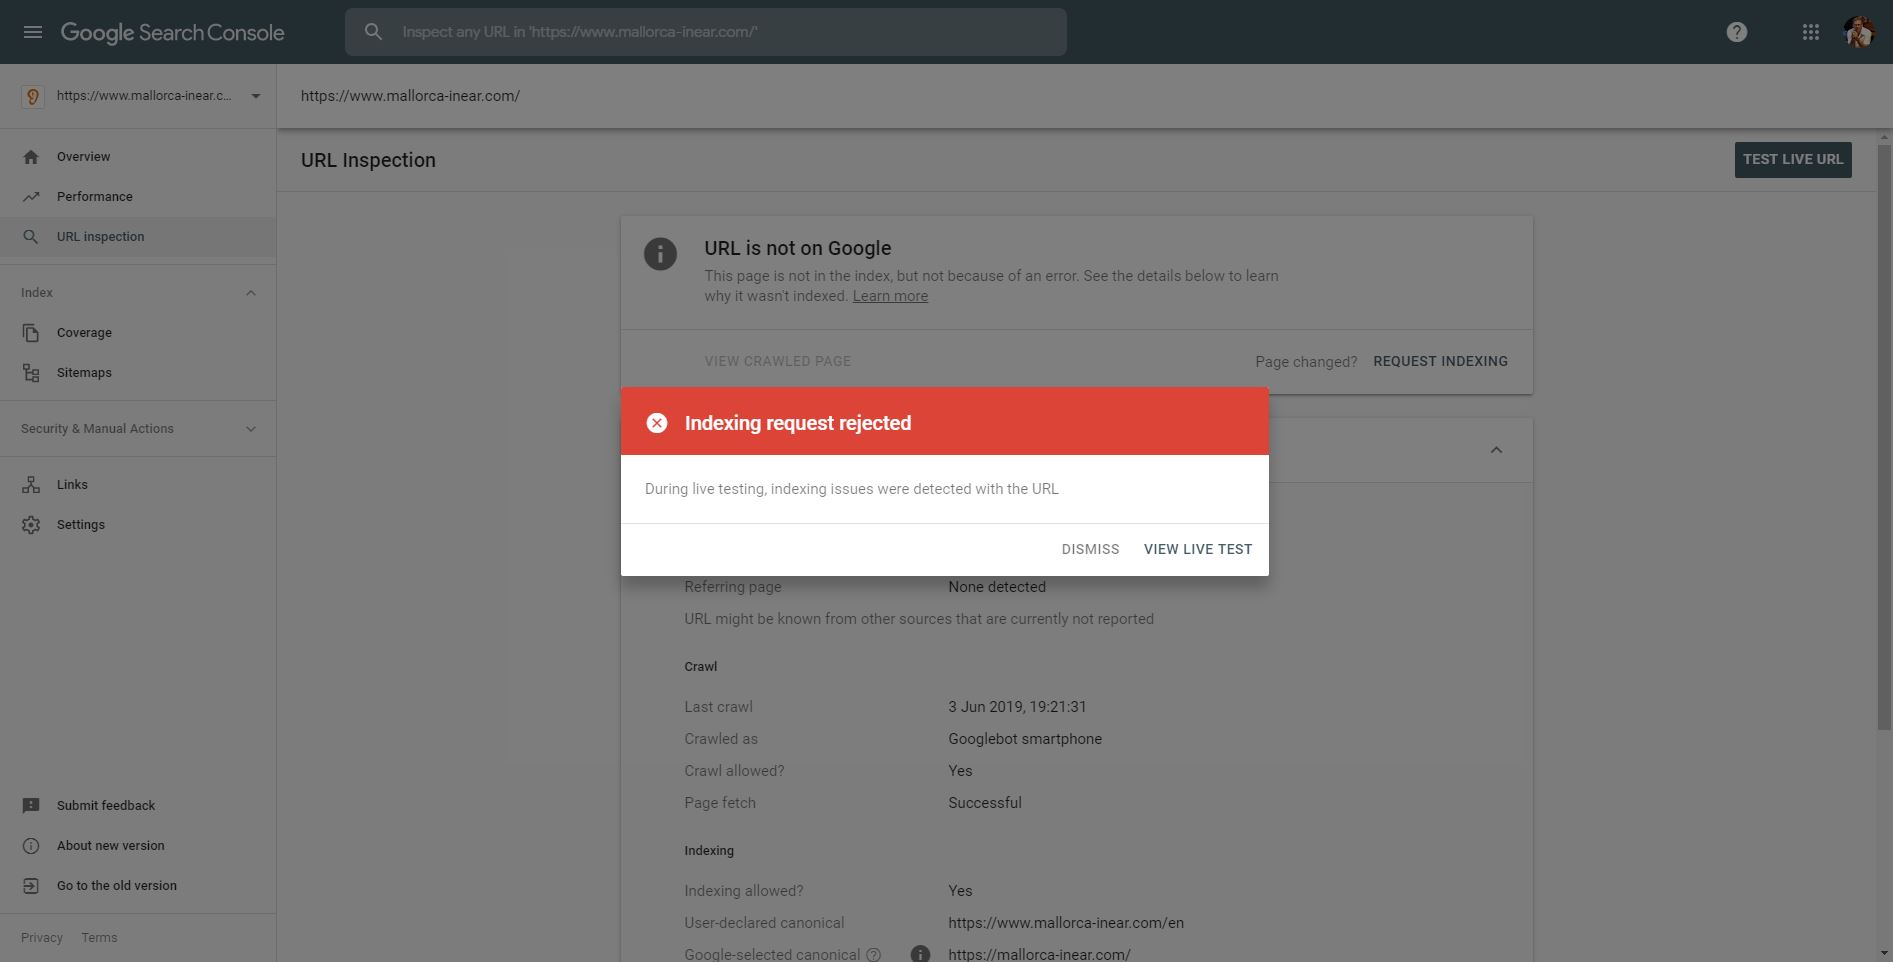Dismiss the indexing rejected dialog

coord(1090,549)
